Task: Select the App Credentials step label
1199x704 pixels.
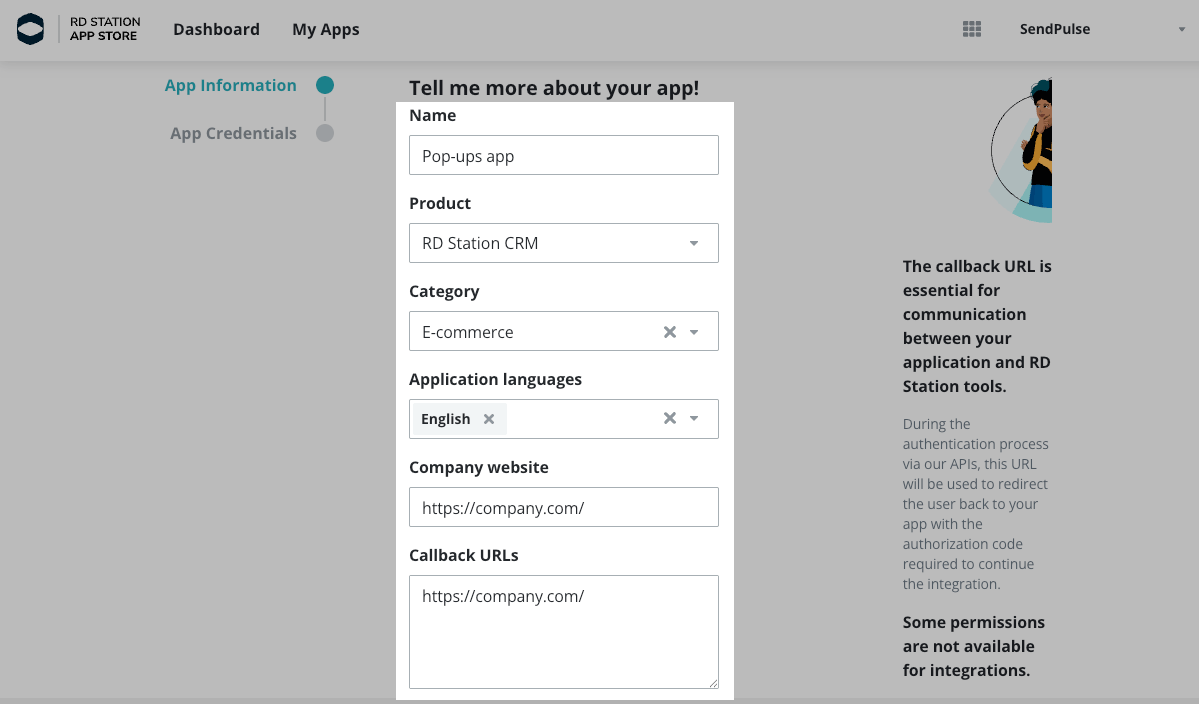Action: pyautogui.click(x=233, y=133)
